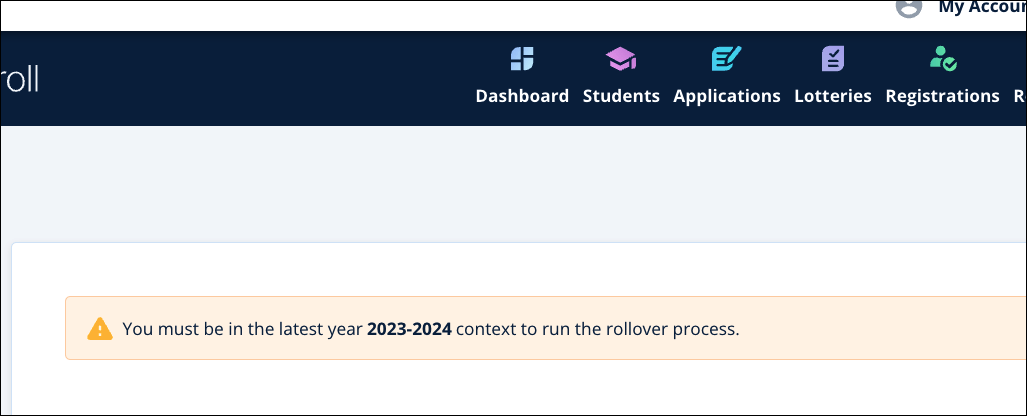Navigate to the Registrations menu label
1027x416 pixels.
[942, 96]
